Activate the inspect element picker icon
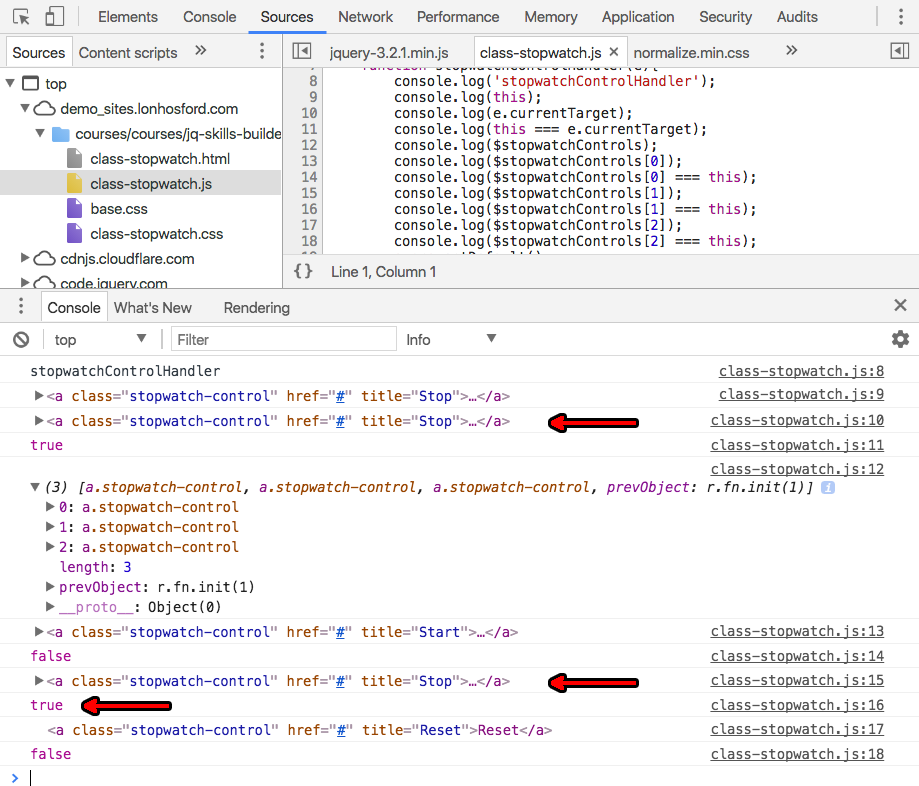Image resolution: width=919 pixels, height=786 pixels. click(21, 17)
